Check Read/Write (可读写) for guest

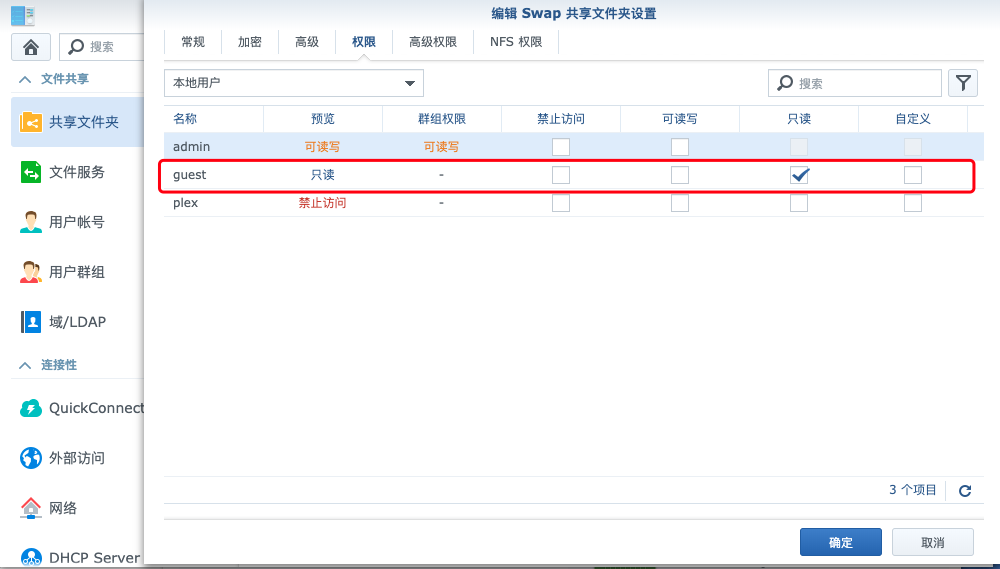(680, 175)
